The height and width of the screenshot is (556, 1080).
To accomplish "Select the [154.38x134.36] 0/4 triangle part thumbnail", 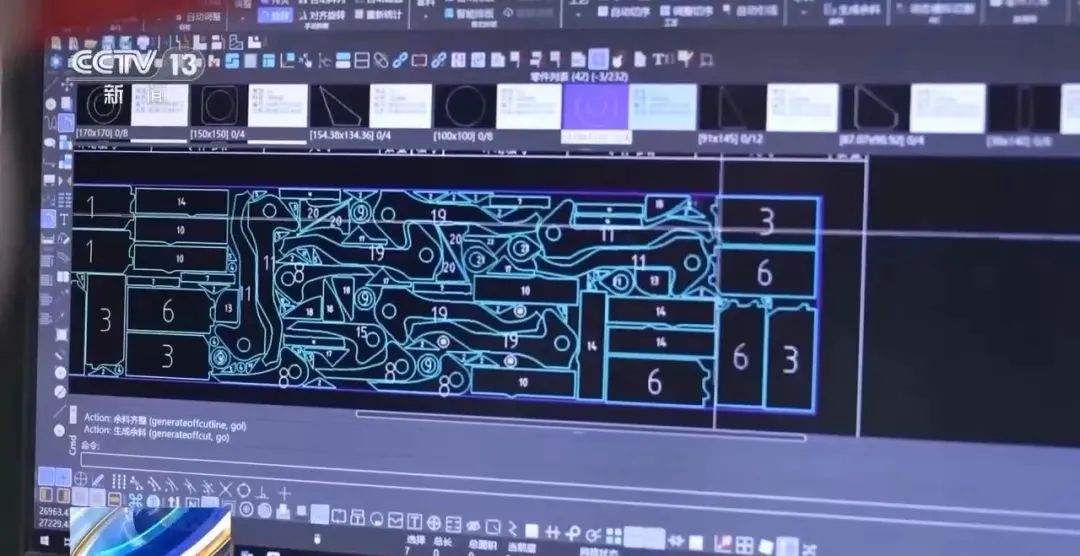I will point(338,106).
